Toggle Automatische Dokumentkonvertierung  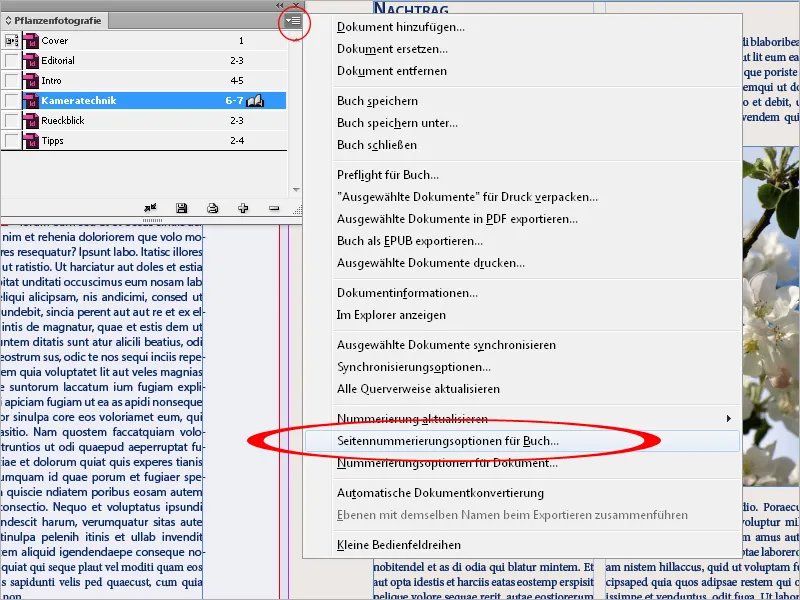pos(440,493)
